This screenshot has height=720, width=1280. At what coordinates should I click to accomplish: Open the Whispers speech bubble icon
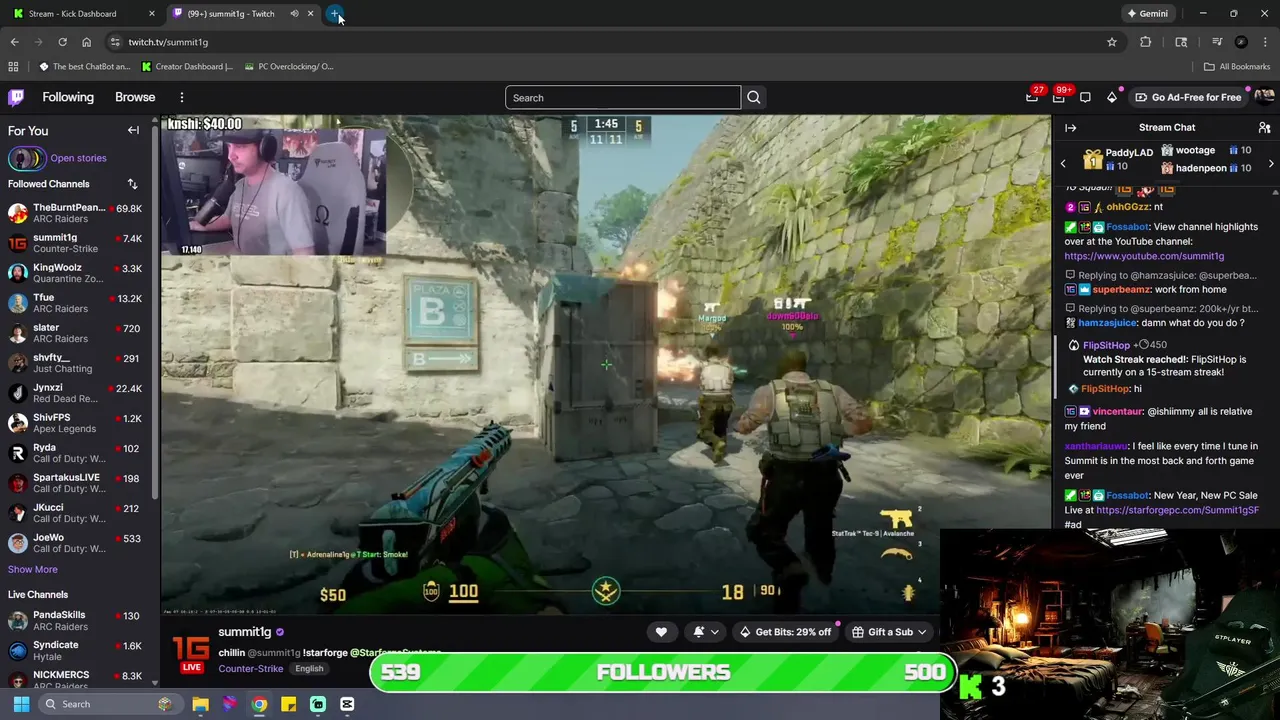(x=1085, y=97)
